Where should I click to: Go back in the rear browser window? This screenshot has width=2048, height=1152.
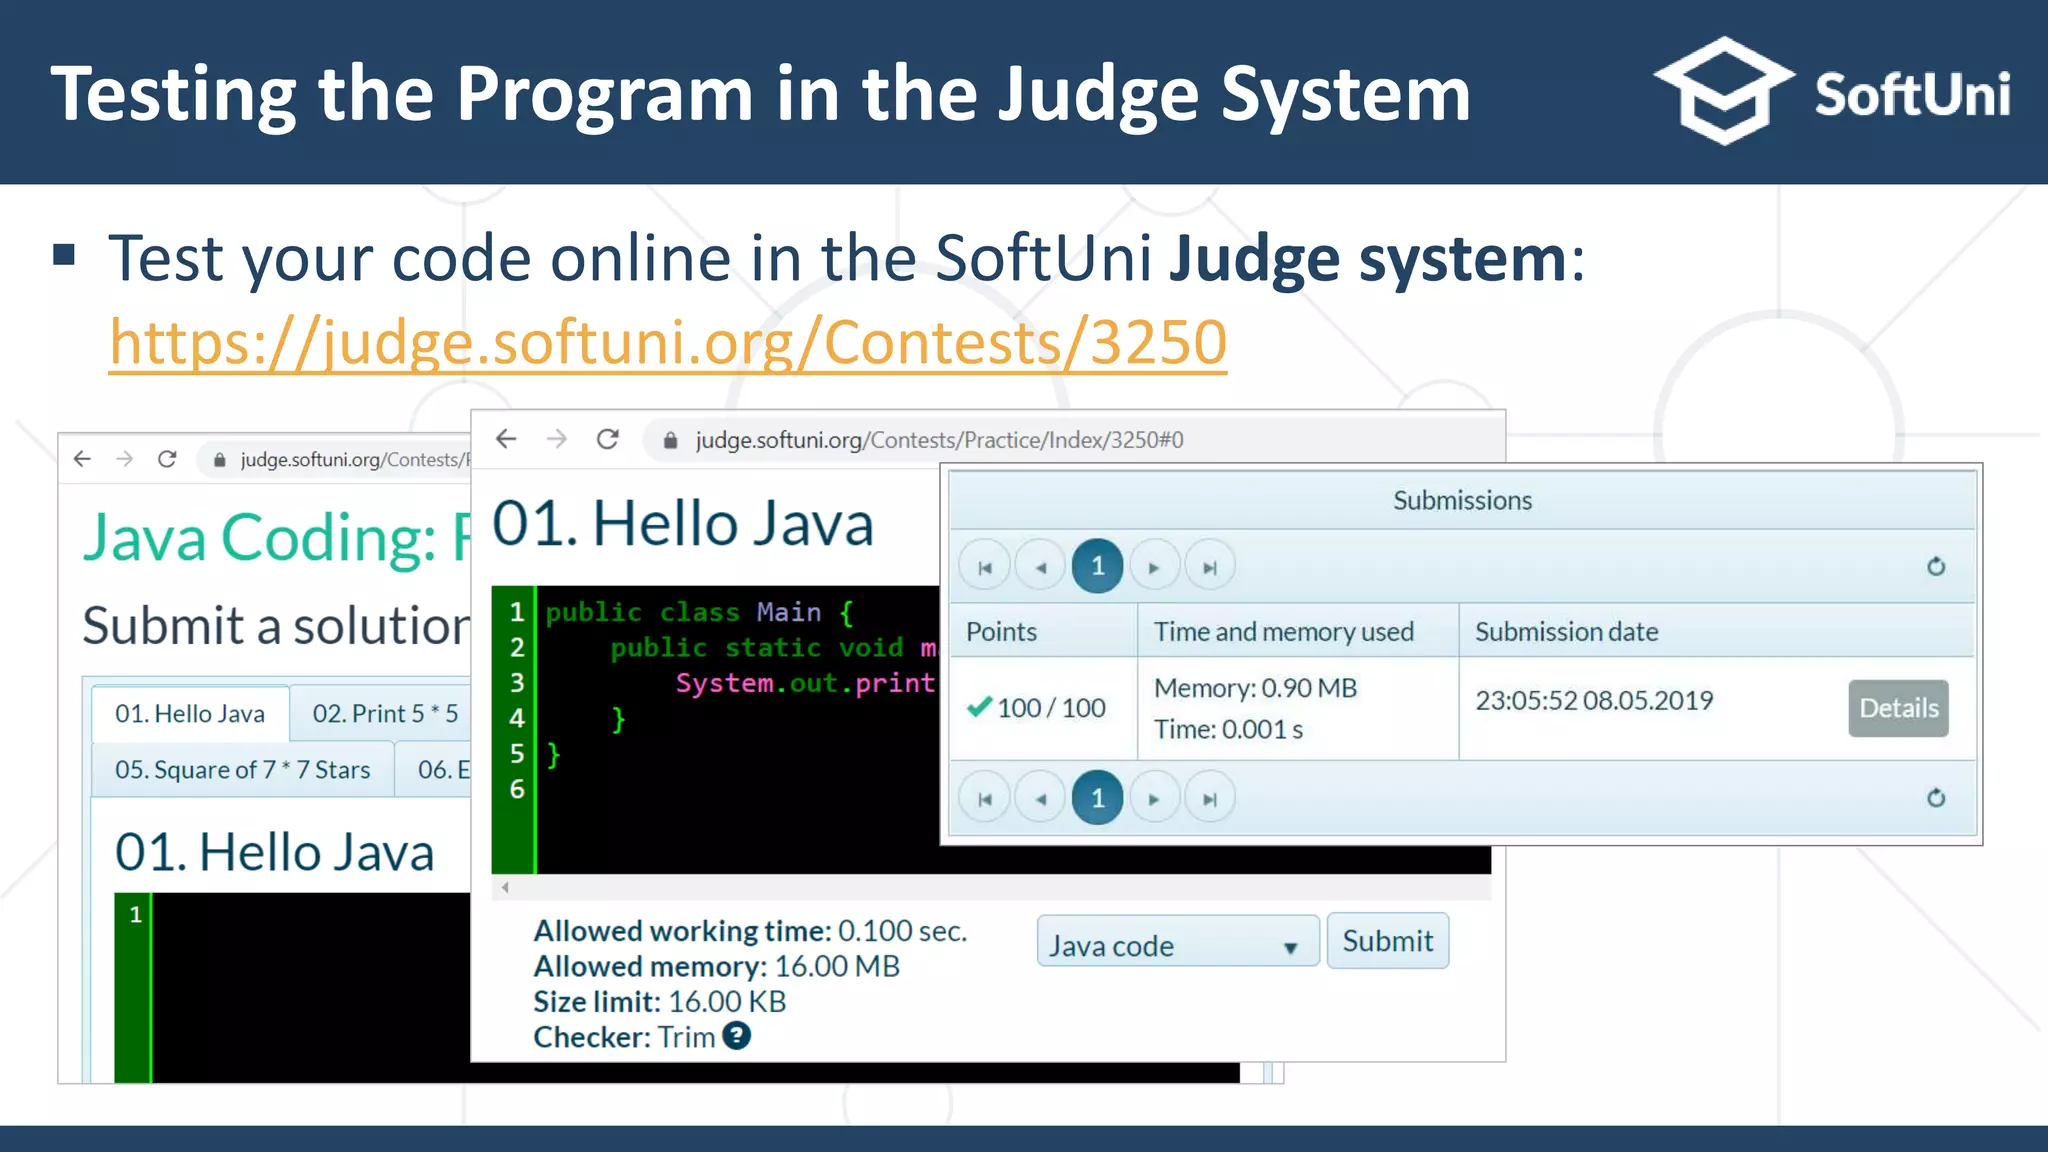[82, 459]
